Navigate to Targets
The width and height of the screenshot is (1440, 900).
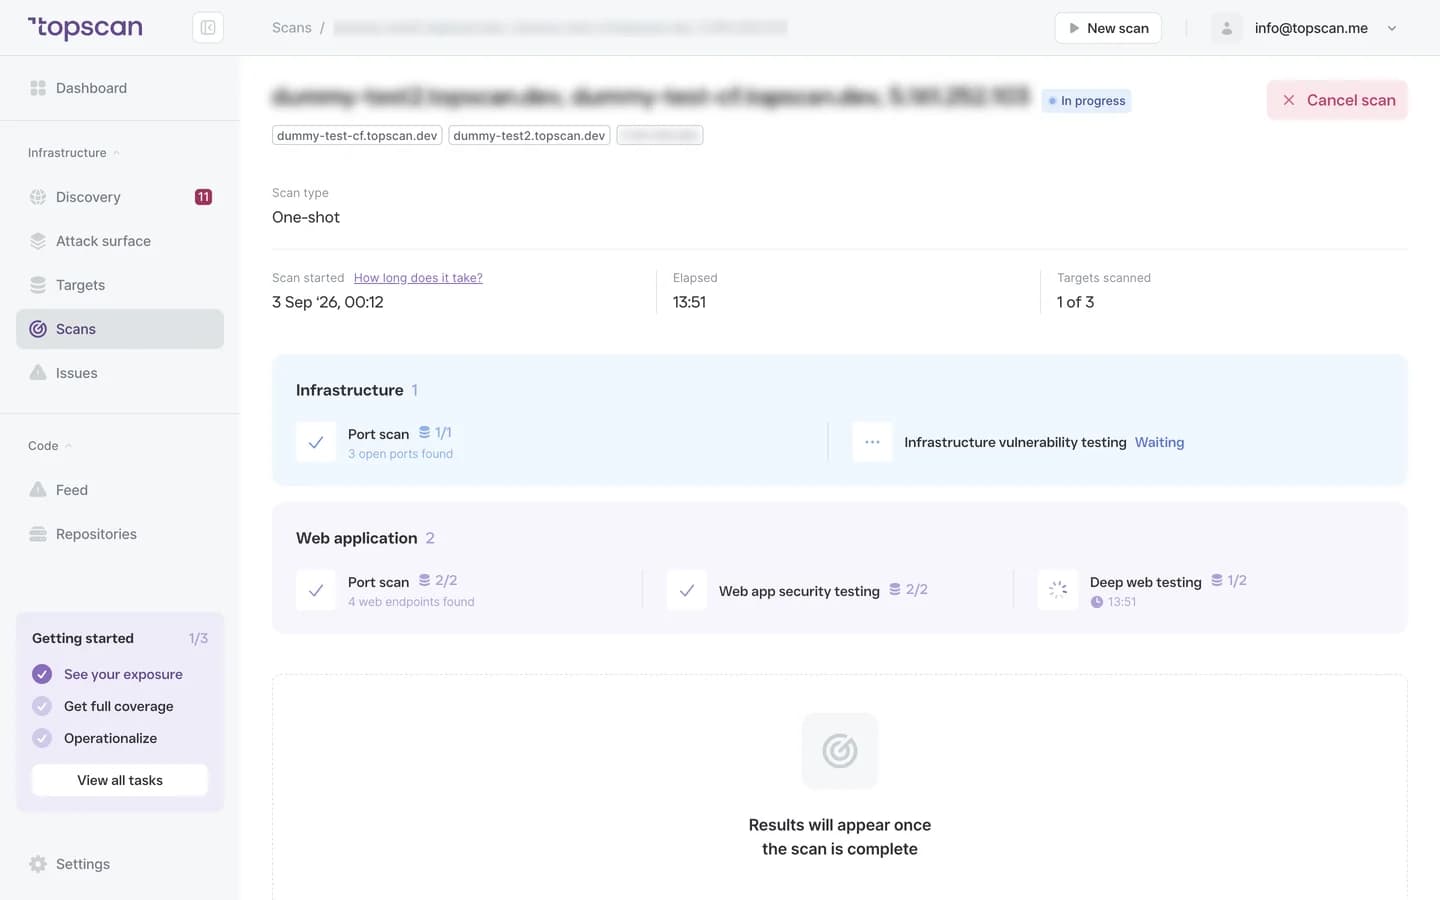[x=120, y=285]
